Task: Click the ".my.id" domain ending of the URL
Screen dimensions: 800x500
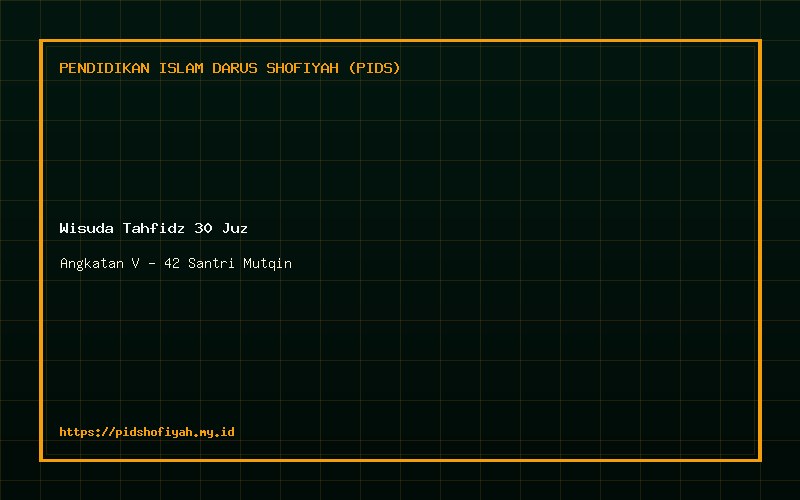Action: click(x=215, y=433)
